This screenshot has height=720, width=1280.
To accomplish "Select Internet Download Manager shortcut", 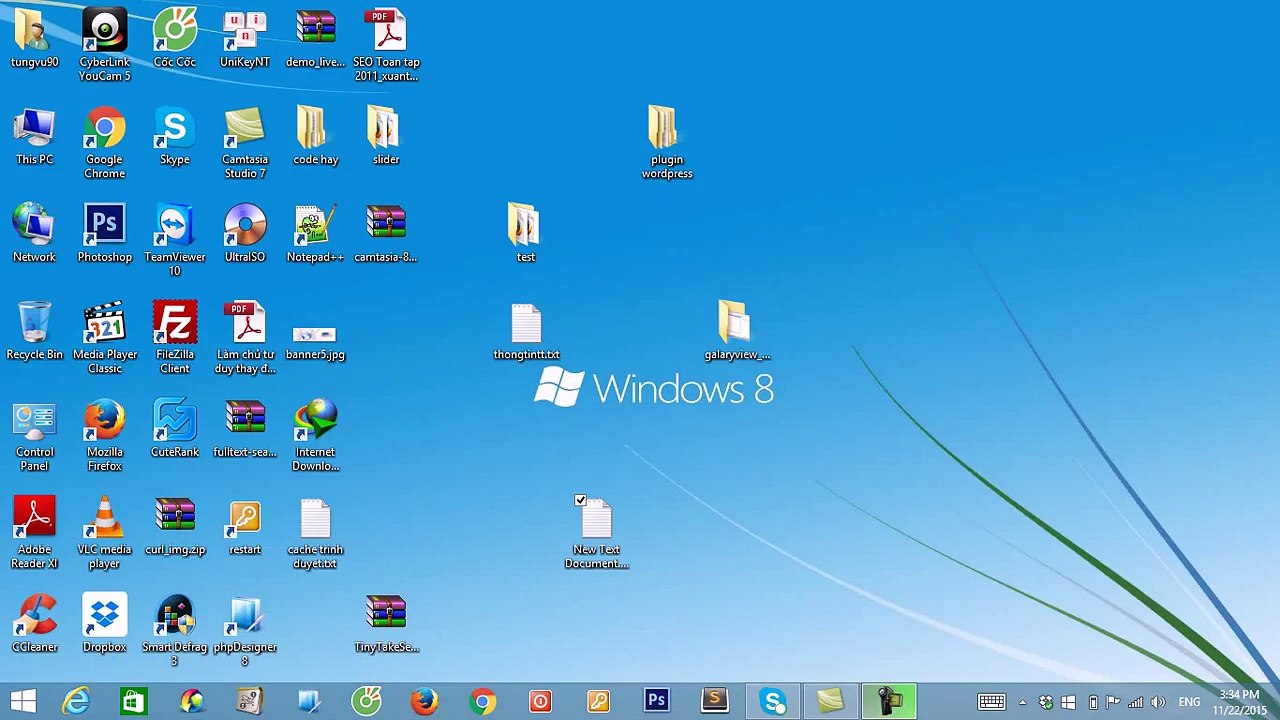I will (315, 436).
